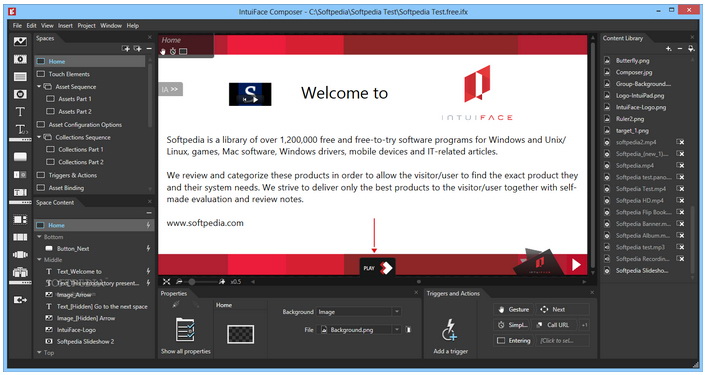Click the add space sequence icon
The height and width of the screenshot is (375, 706).
pyautogui.click(x=137, y=49)
